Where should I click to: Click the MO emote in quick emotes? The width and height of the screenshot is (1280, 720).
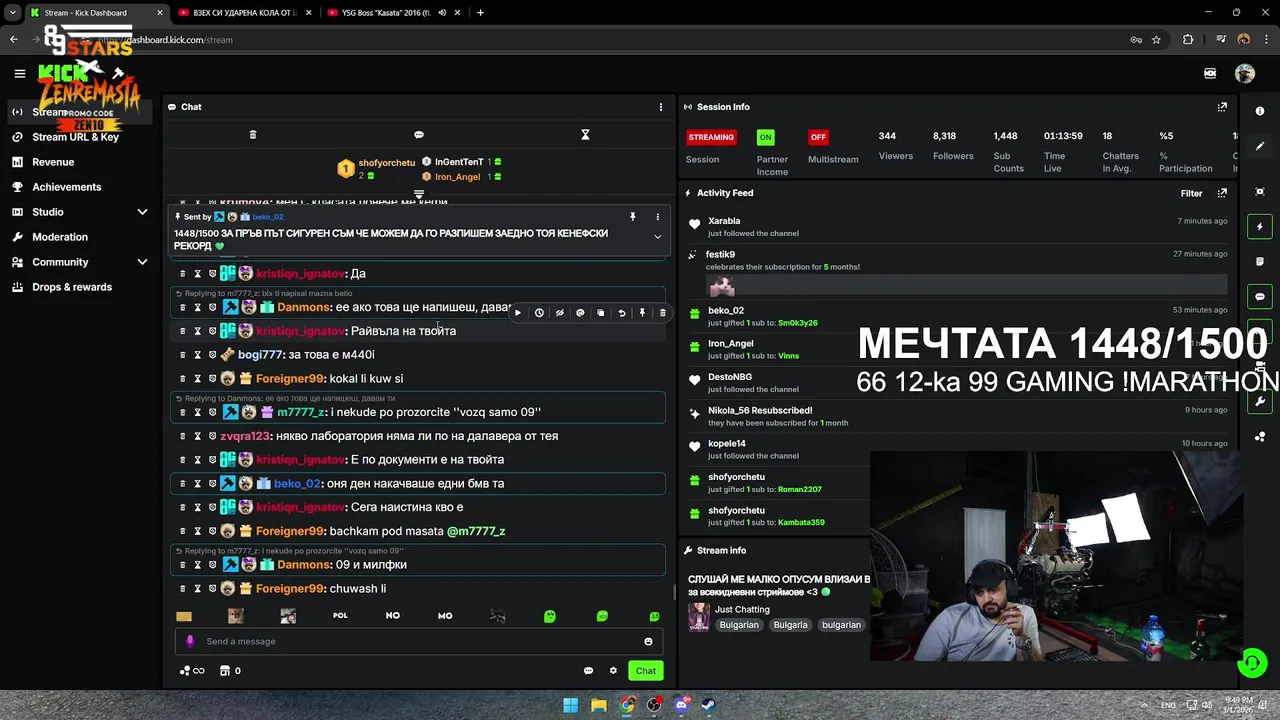tap(445, 616)
